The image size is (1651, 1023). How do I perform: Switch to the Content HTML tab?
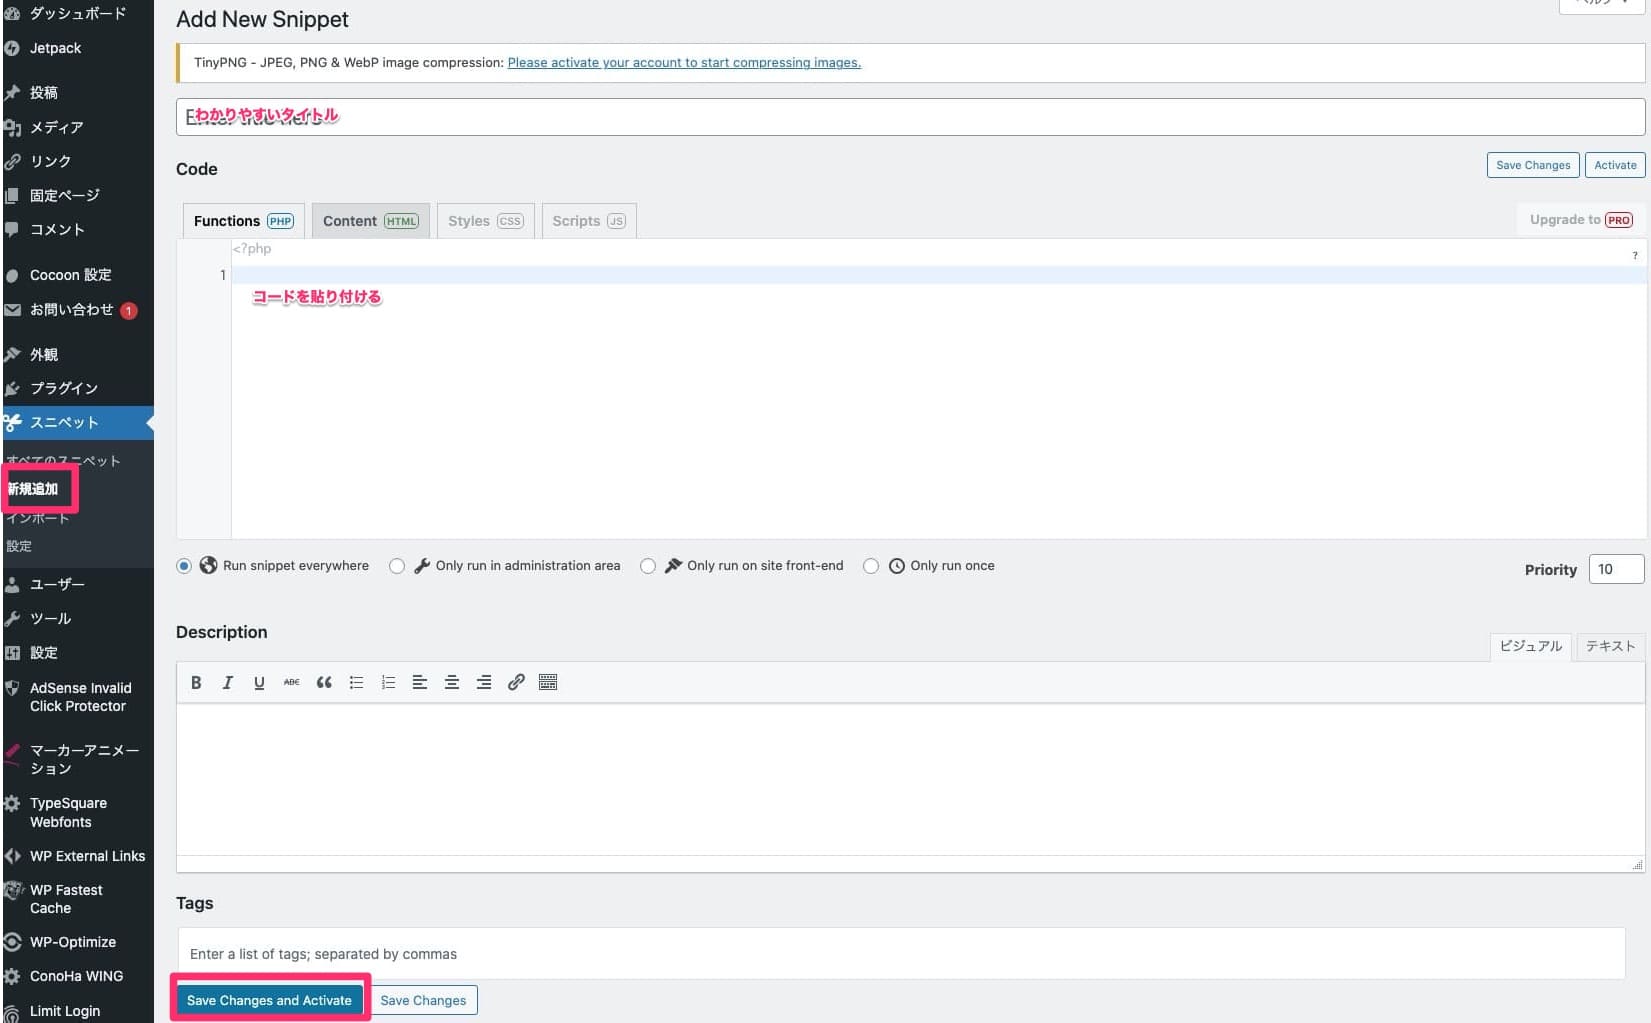(370, 220)
